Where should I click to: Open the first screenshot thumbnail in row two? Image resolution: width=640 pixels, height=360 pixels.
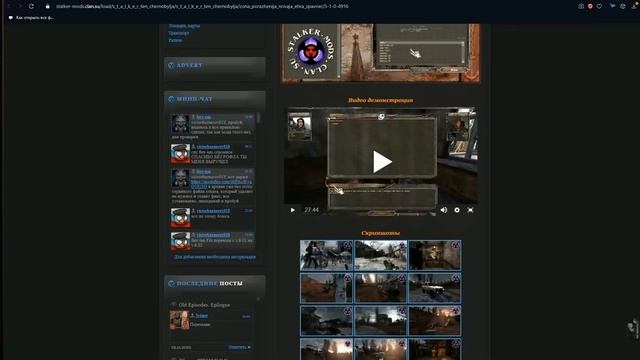point(326,288)
